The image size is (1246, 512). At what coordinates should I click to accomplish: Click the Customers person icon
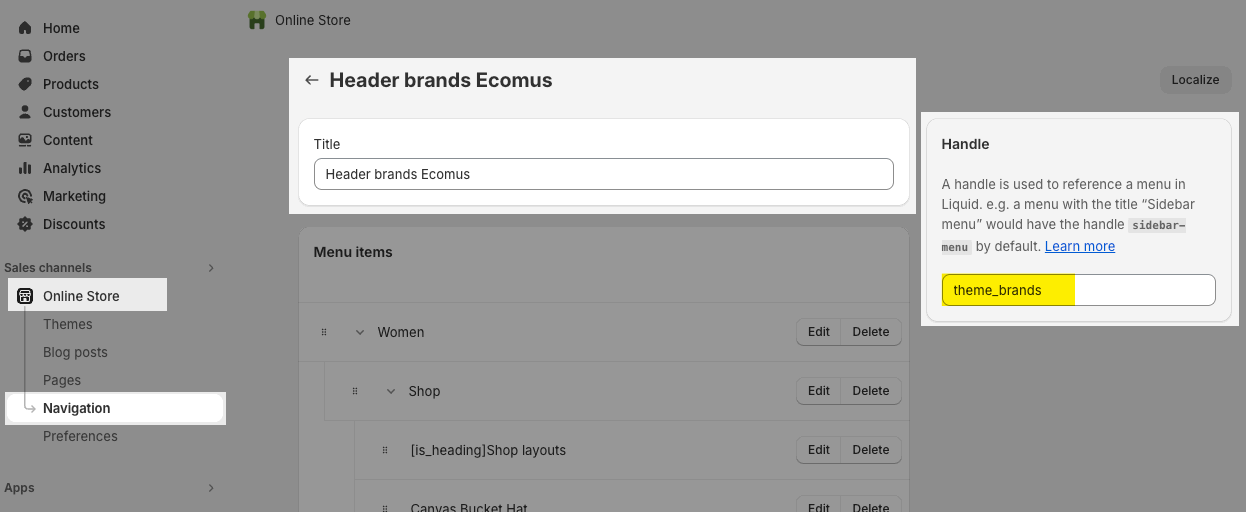coord(25,112)
